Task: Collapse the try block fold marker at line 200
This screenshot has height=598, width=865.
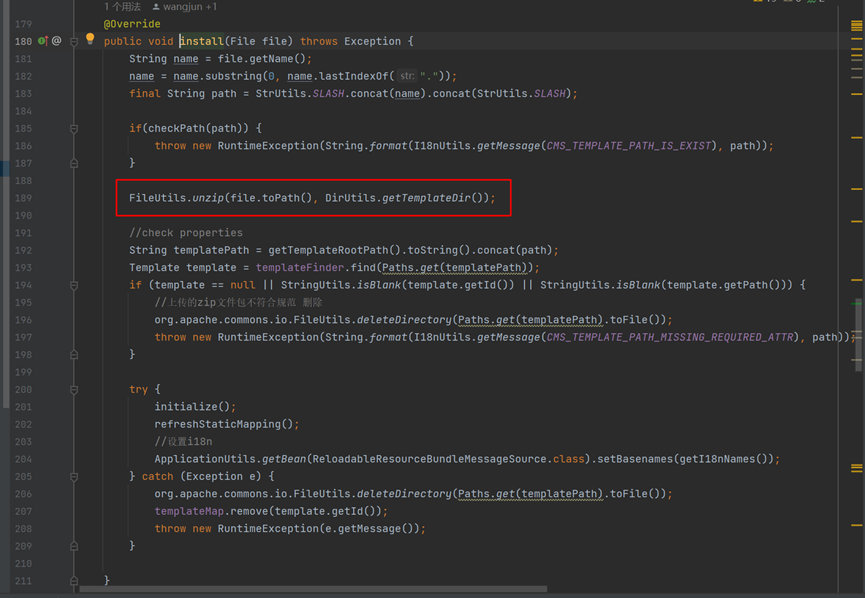Action: [x=74, y=389]
